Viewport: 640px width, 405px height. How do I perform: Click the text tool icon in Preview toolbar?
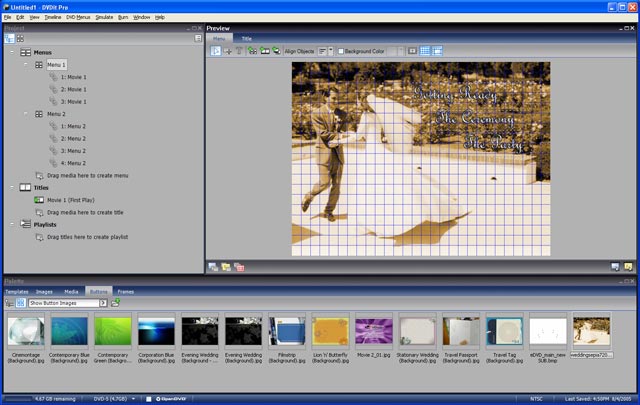[240, 50]
